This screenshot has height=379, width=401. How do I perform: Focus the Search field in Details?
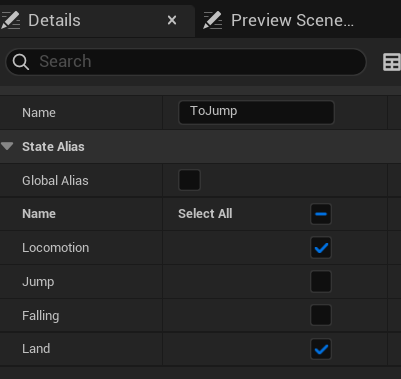coord(186,62)
